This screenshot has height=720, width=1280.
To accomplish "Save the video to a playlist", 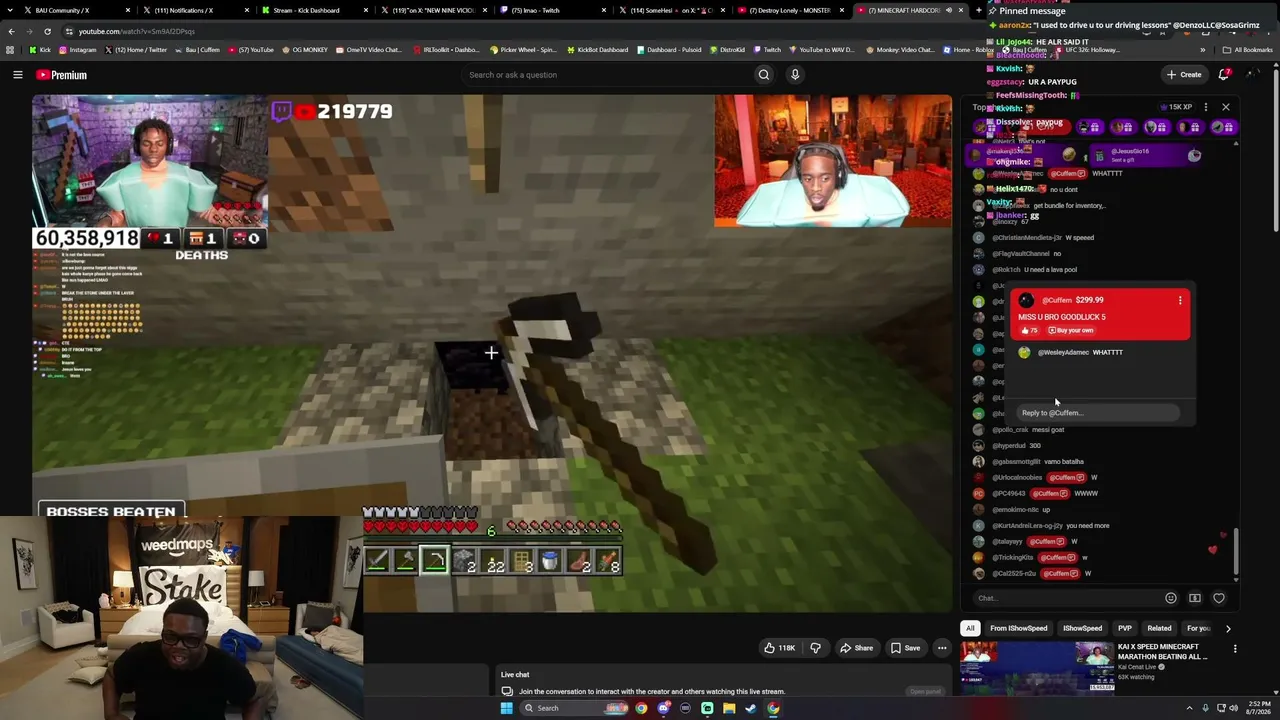I will point(905,648).
